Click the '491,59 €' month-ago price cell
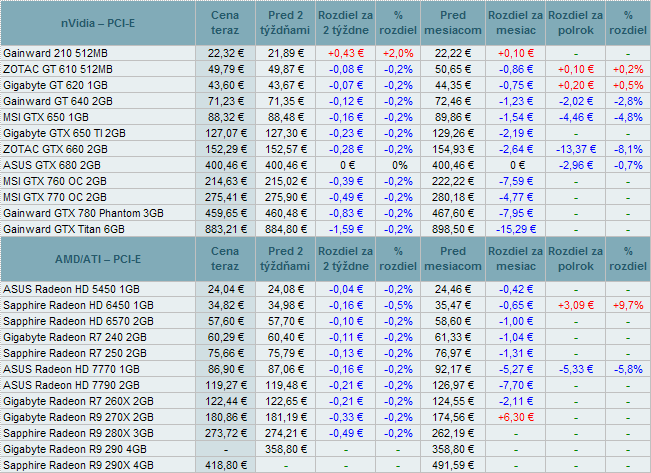Image resolution: width=651 pixels, height=473 pixels. 453,465
